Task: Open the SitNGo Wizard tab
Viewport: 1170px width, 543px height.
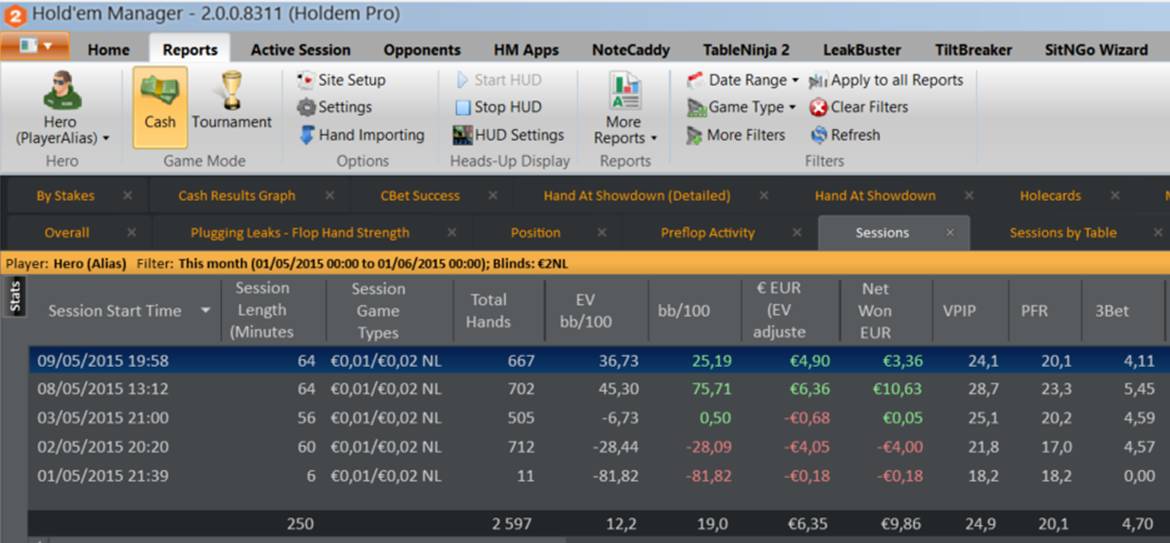Action: point(1096,50)
